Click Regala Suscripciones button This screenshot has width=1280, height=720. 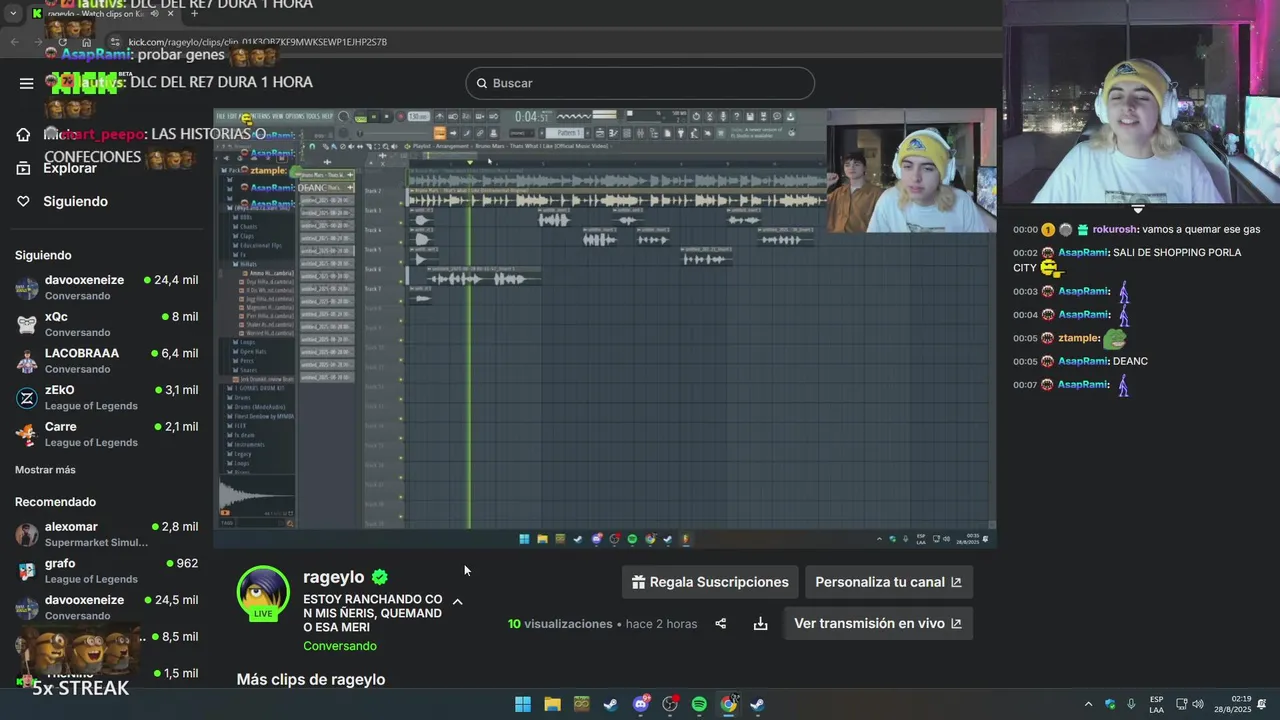point(710,582)
